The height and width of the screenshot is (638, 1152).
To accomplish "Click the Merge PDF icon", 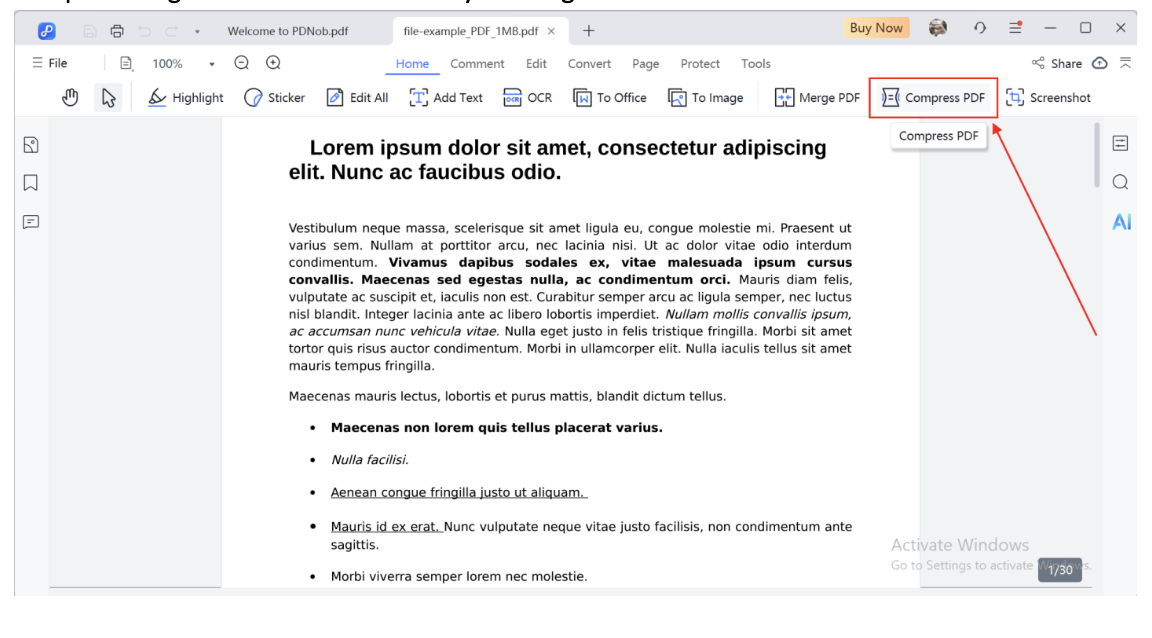I will pyautogui.click(x=818, y=98).
